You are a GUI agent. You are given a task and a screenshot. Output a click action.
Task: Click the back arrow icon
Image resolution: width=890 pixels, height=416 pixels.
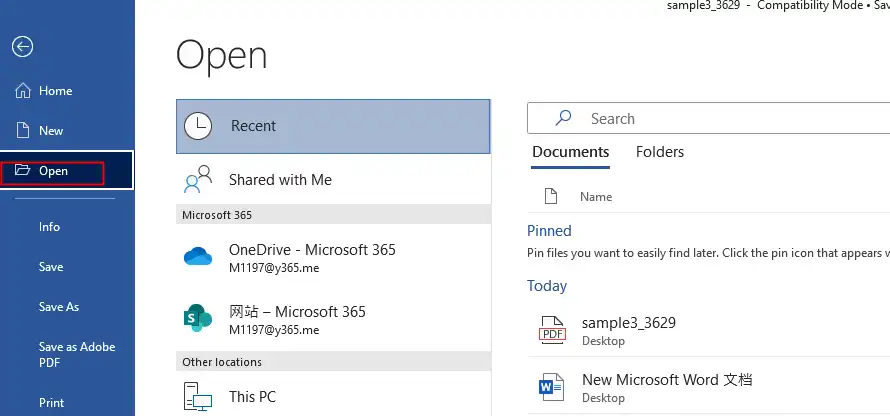pyautogui.click(x=23, y=47)
